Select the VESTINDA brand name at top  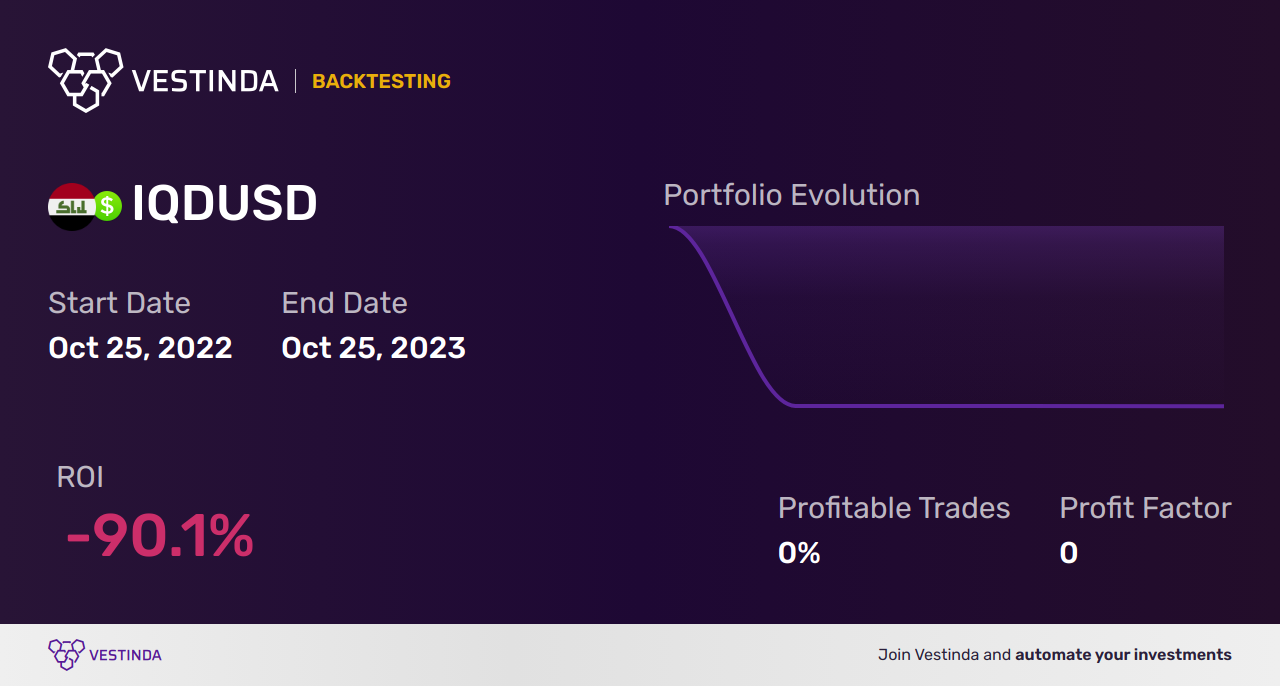point(205,81)
